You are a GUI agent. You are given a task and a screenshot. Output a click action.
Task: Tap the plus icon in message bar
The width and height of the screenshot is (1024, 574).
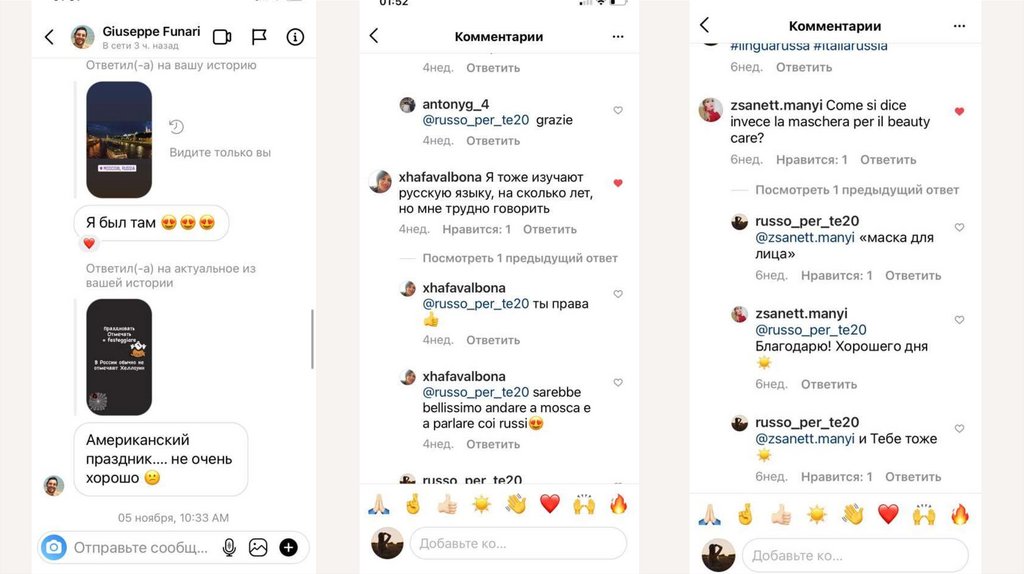coord(288,547)
